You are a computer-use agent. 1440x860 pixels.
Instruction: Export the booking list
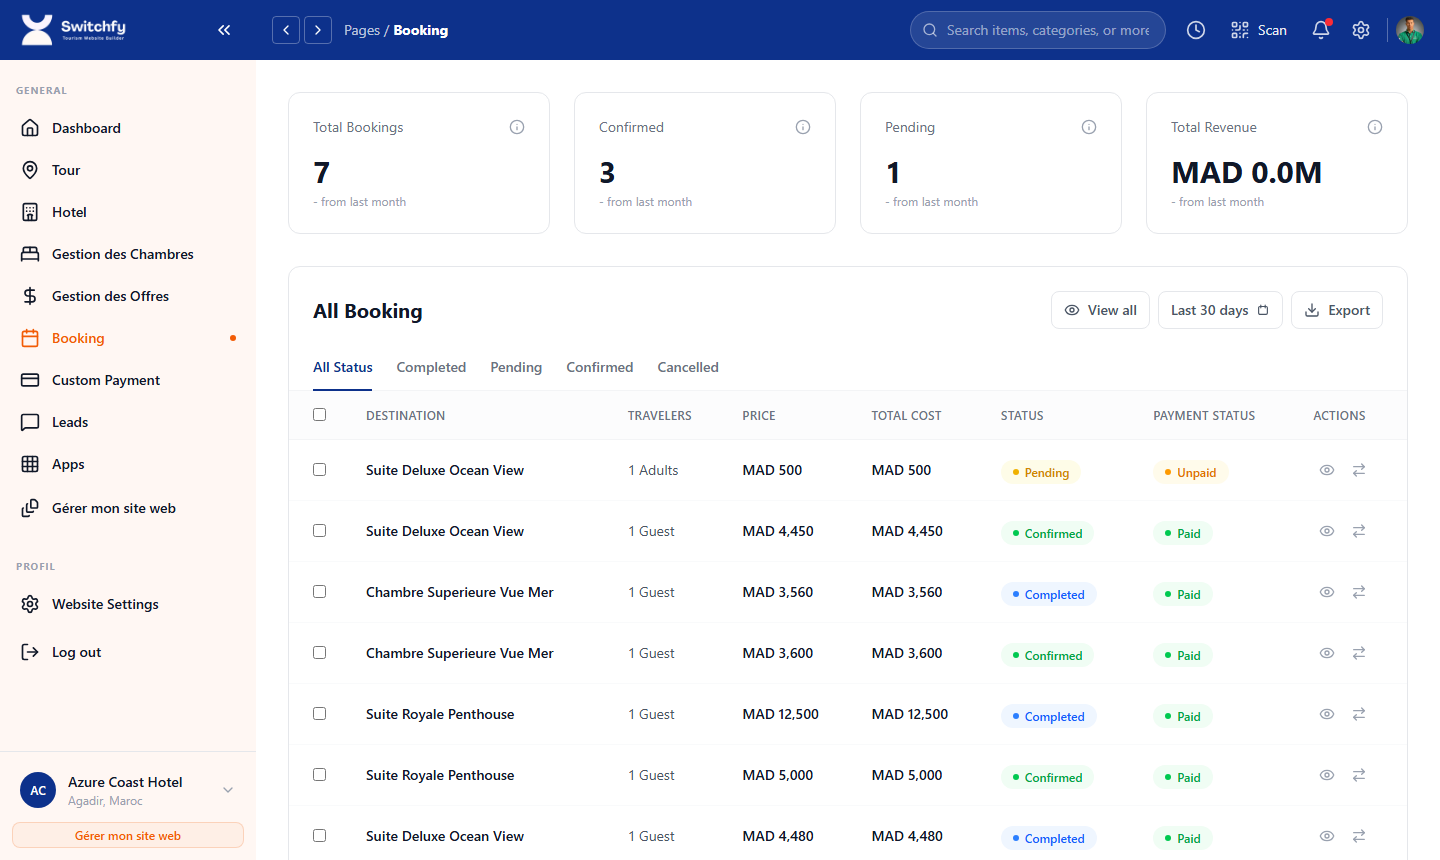click(1337, 310)
